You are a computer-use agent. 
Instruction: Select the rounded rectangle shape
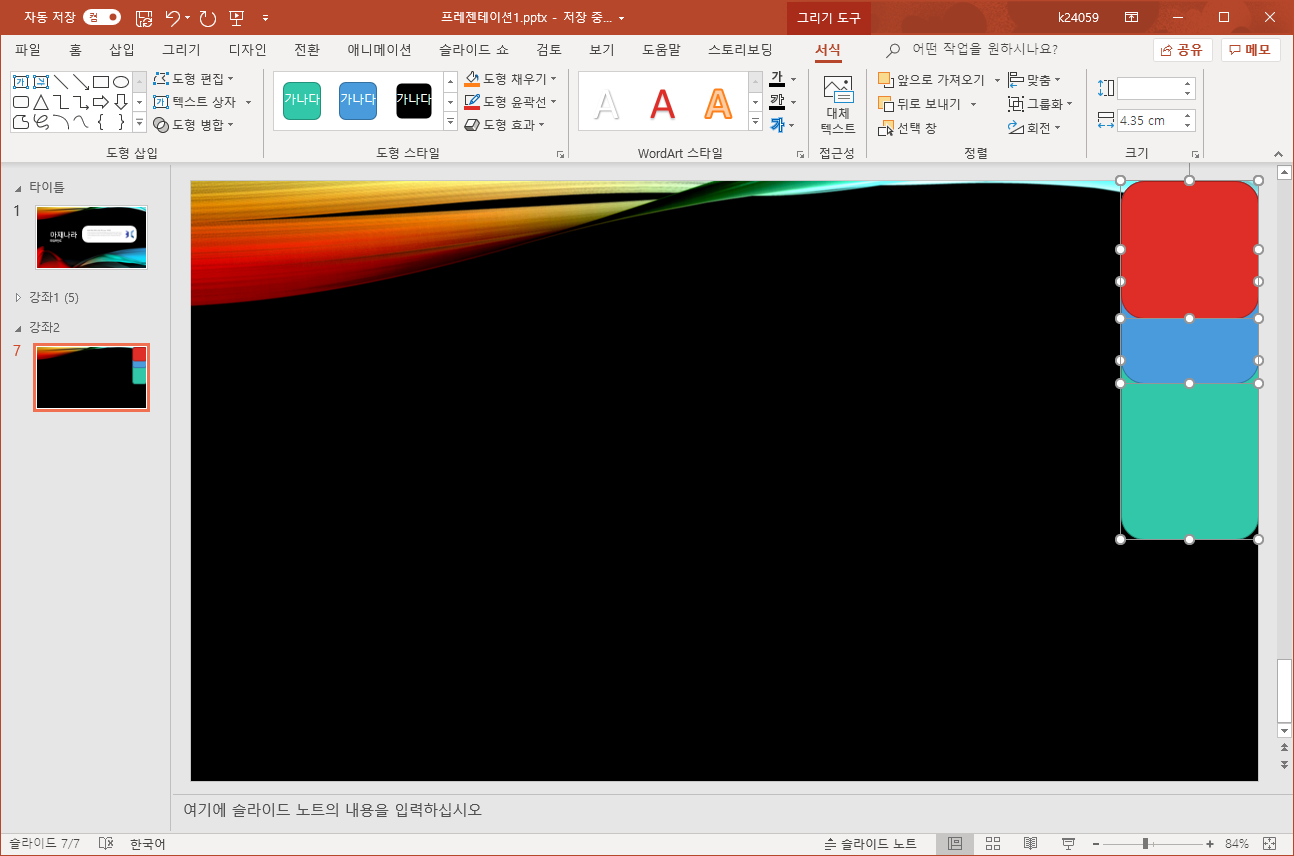[21, 102]
